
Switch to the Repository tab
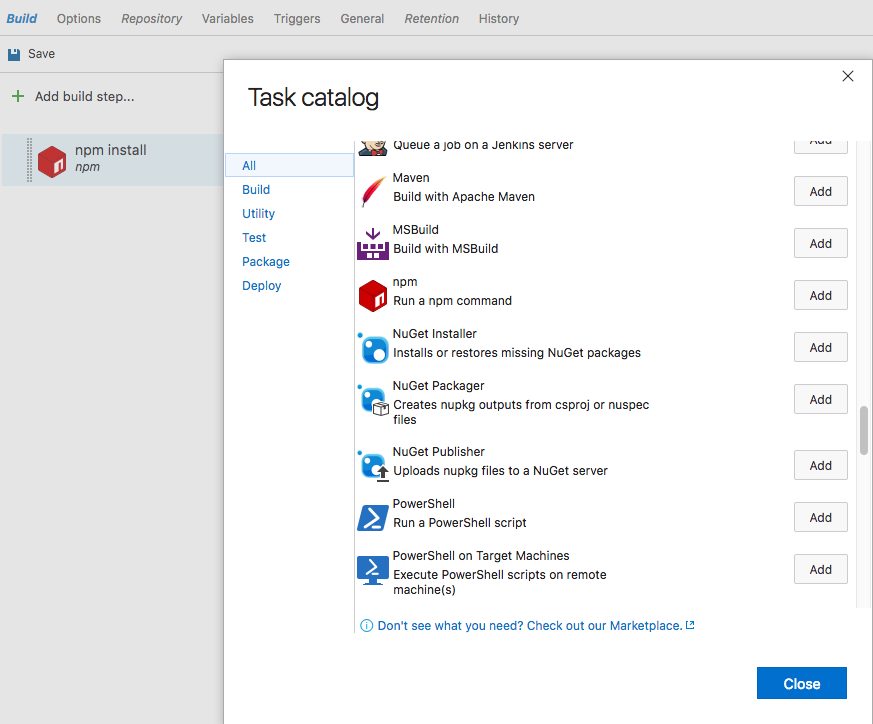click(151, 18)
